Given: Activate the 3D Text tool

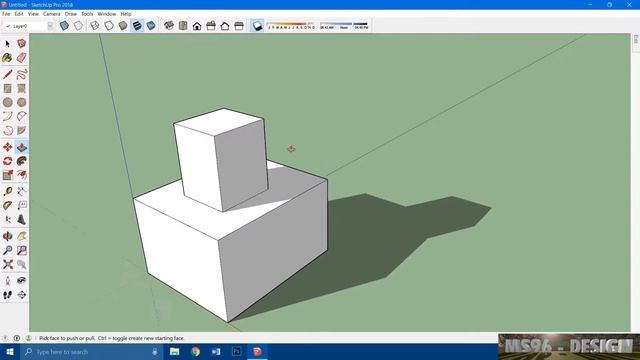Looking at the screenshot, I should tap(22, 220).
